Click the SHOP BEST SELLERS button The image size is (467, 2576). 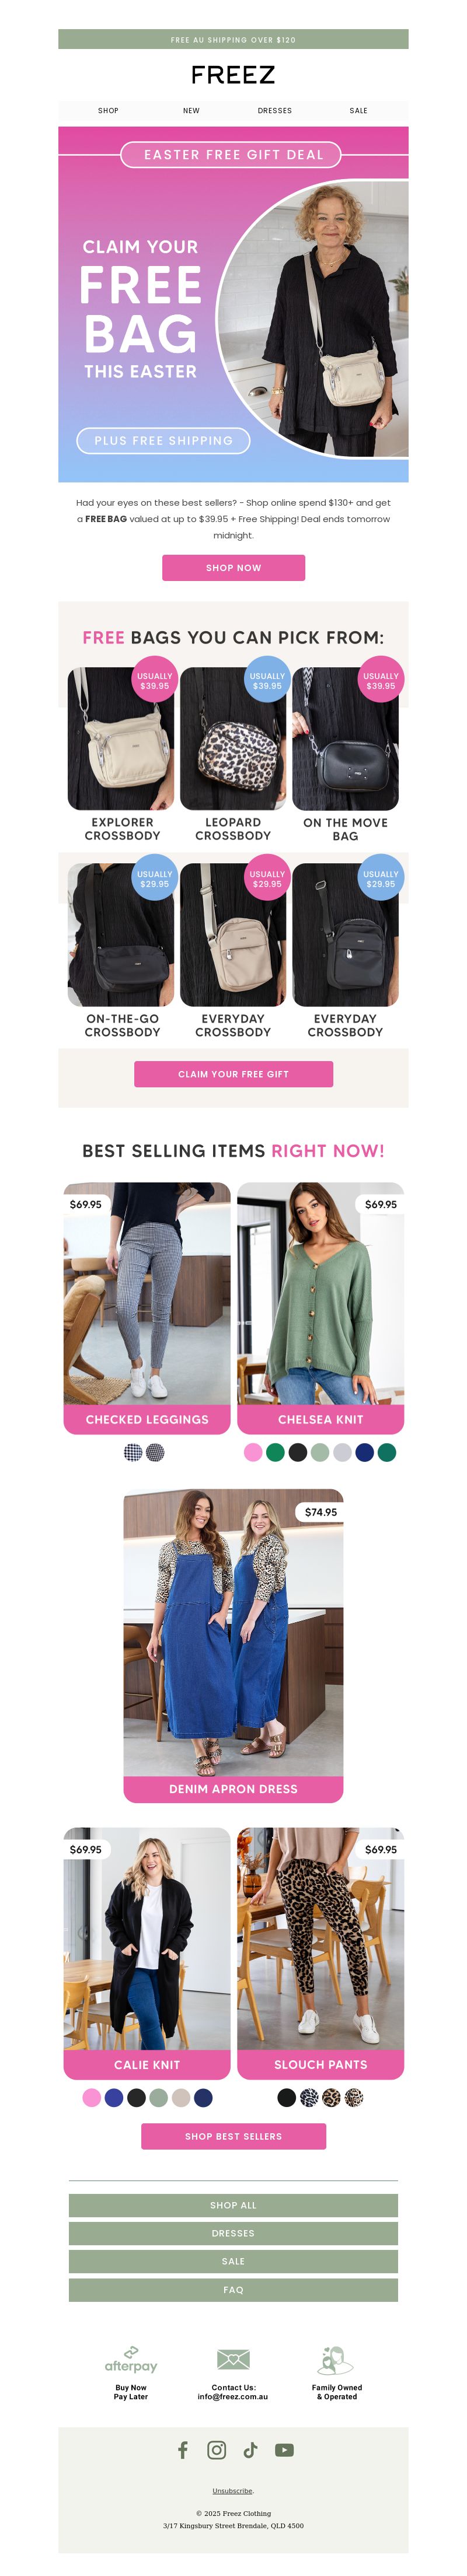[233, 2135]
